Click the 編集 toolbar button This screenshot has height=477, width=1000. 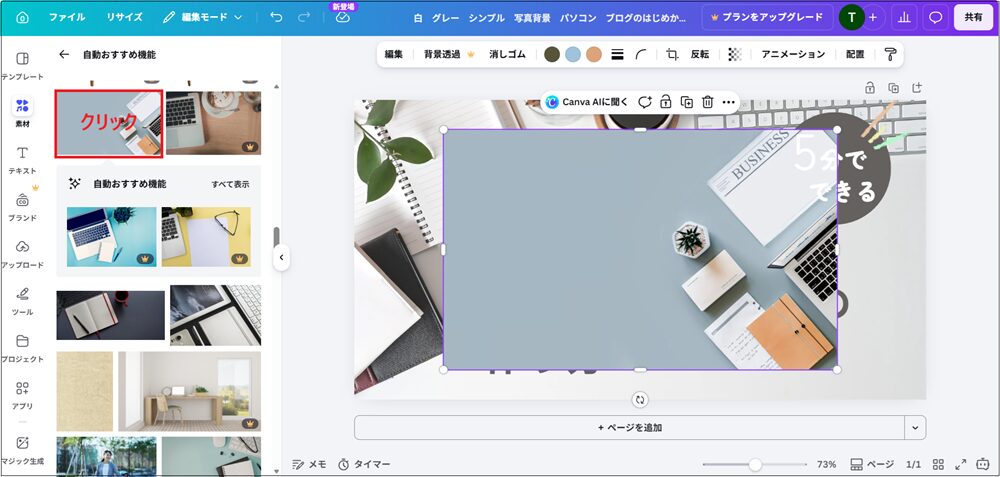(x=393, y=55)
